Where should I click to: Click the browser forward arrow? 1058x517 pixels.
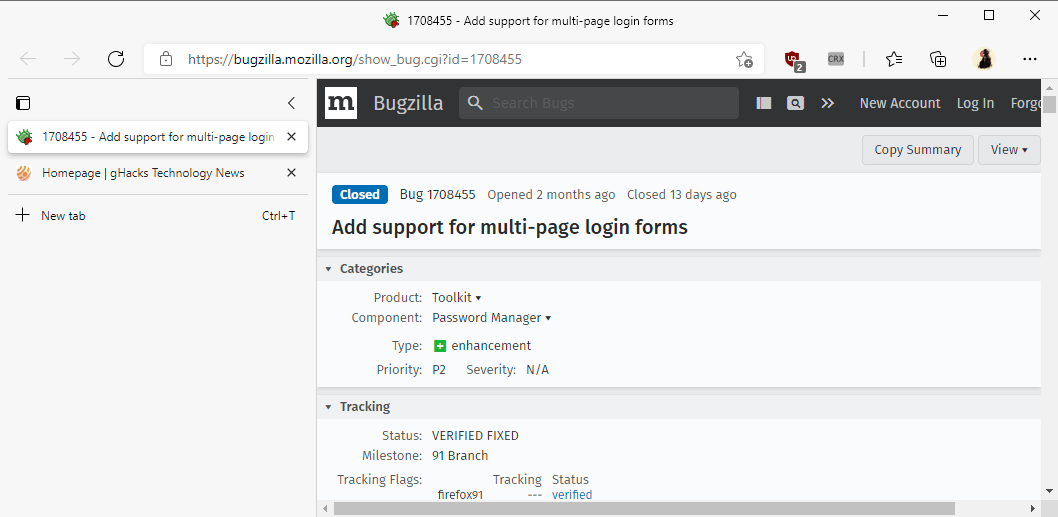[72, 59]
